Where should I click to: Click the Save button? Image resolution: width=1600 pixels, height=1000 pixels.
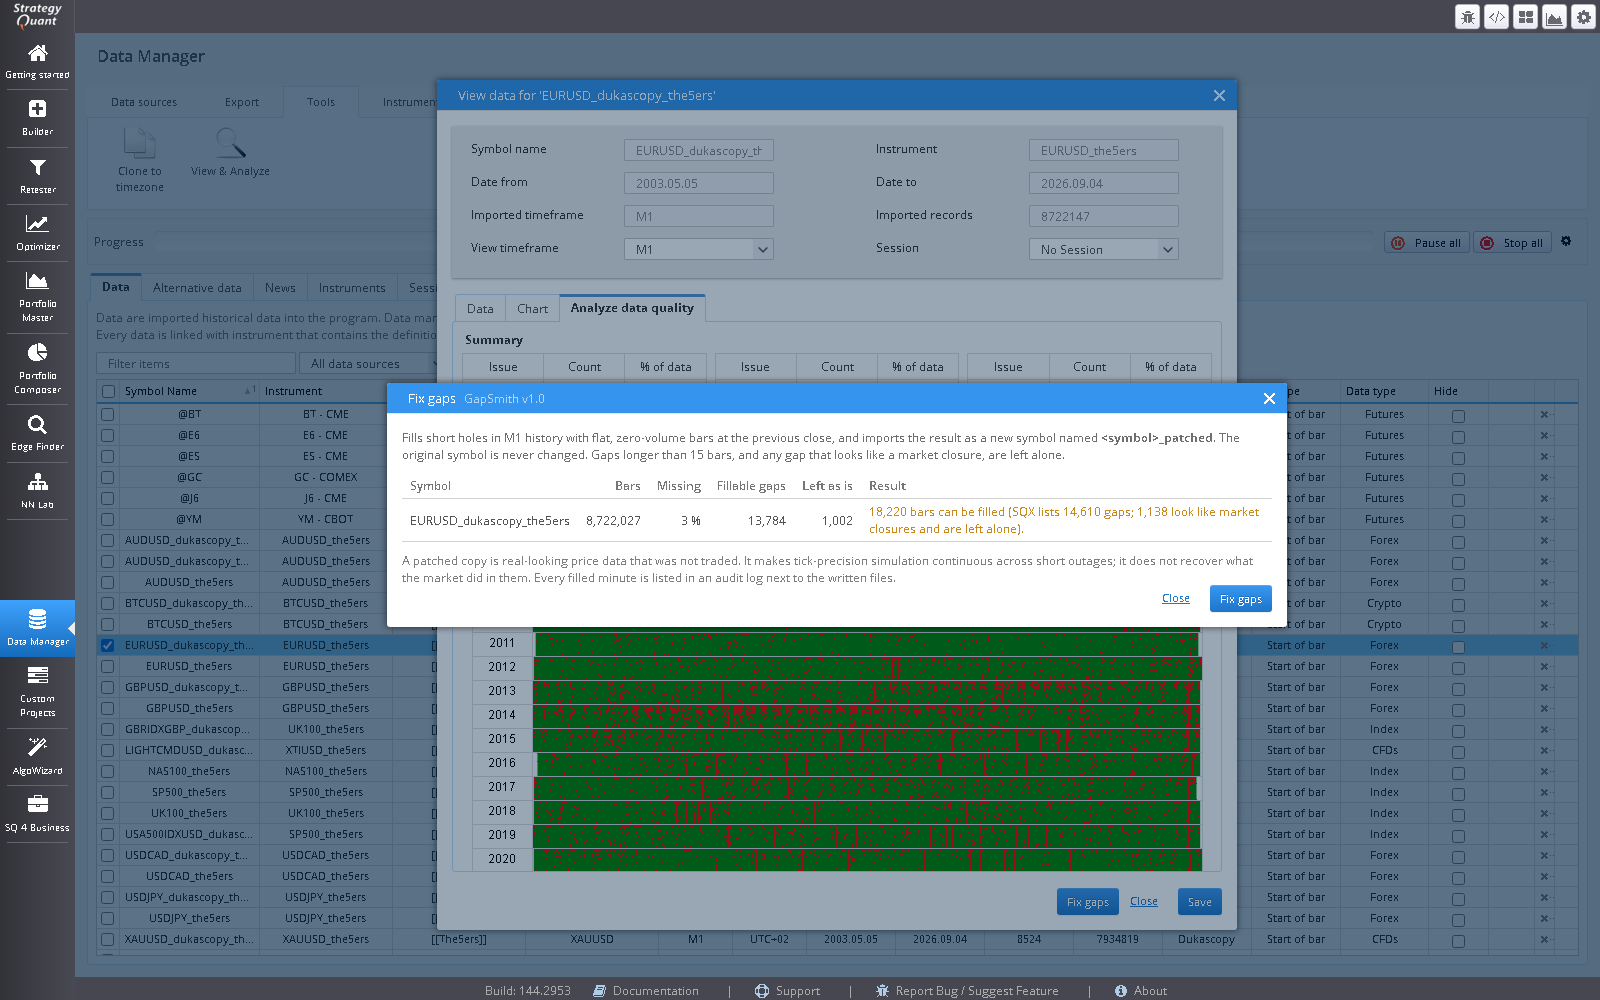(x=1200, y=902)
